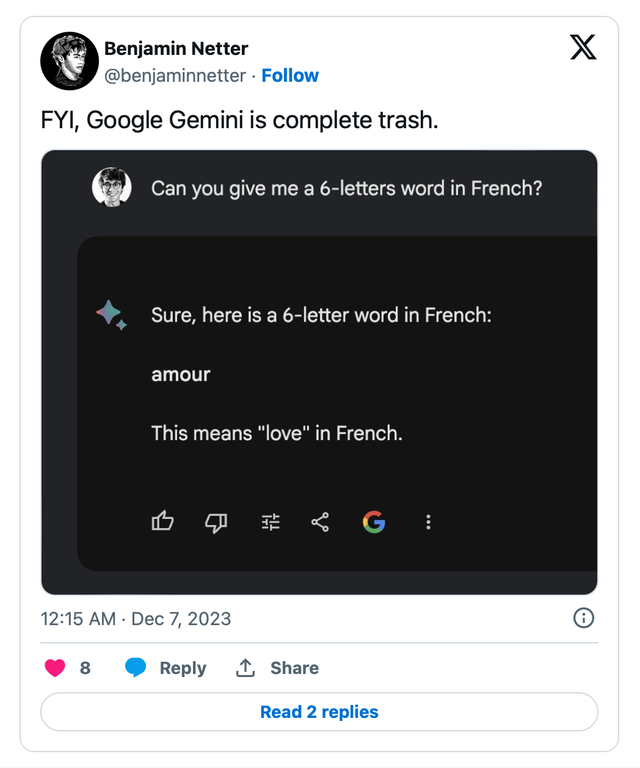Click the word amour in the response

[x=181, y=374]
